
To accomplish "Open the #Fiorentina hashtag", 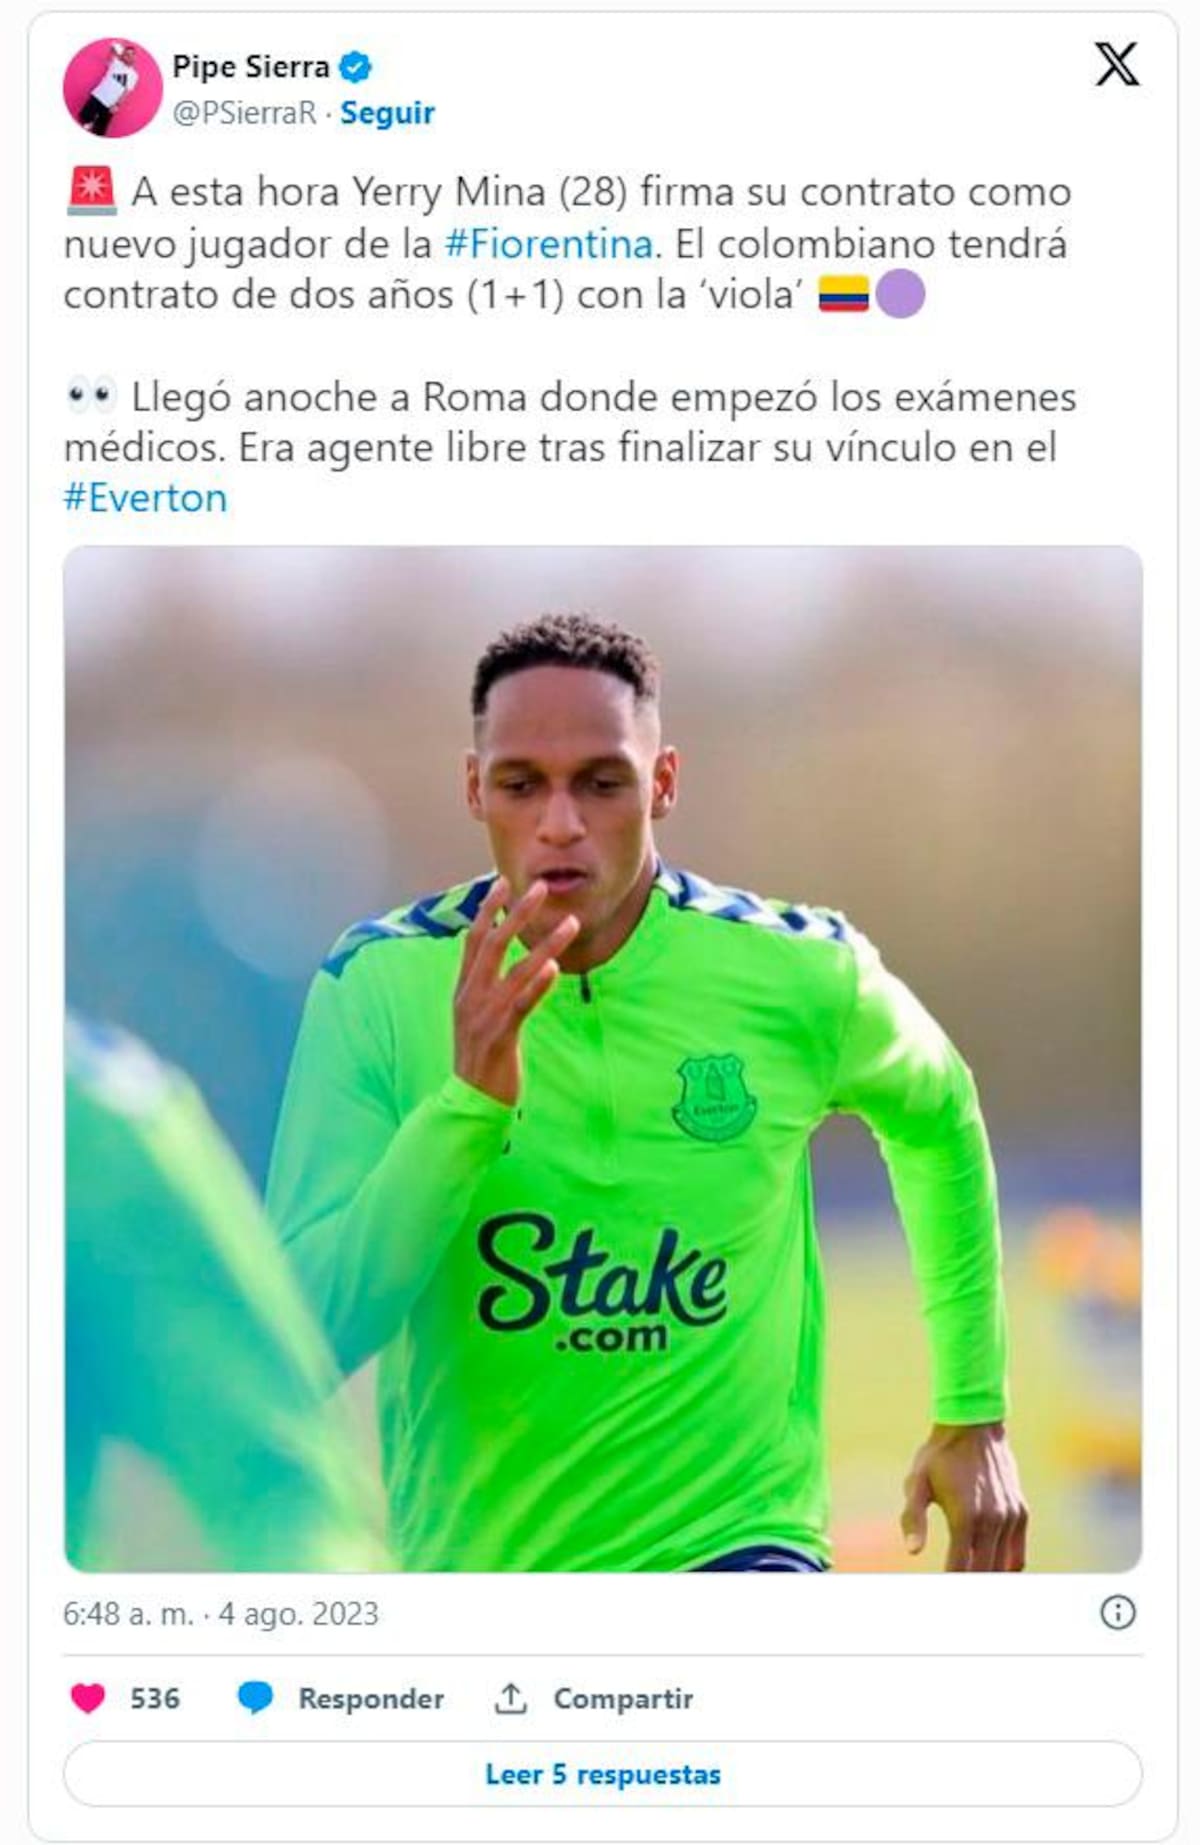I will tap(547, 244).
